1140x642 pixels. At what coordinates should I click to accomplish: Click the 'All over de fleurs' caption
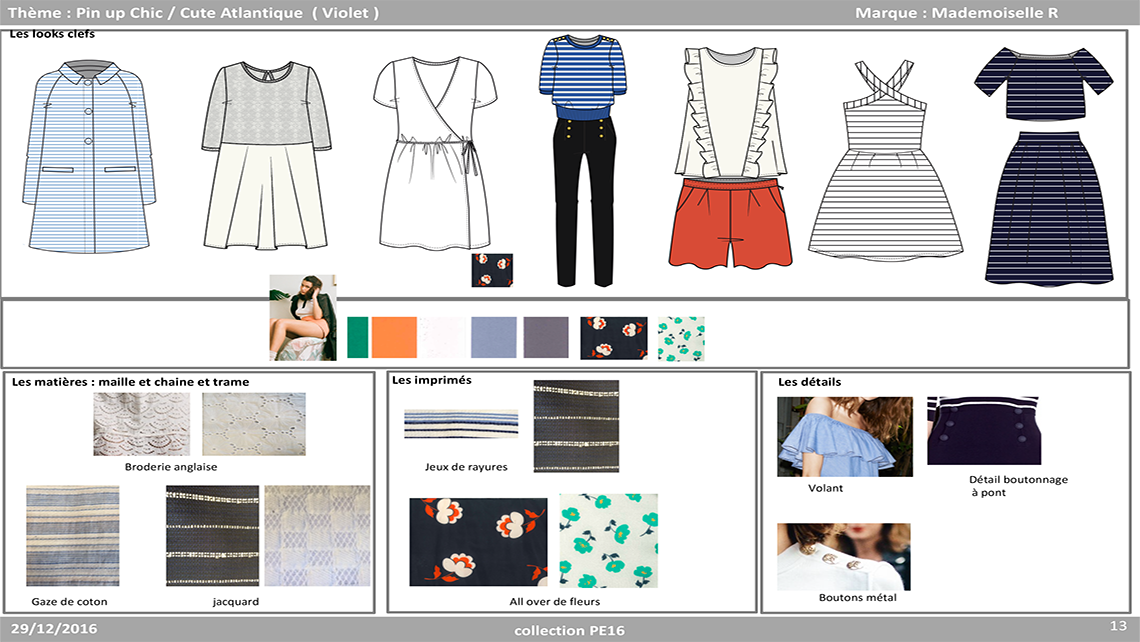(555, 601)
